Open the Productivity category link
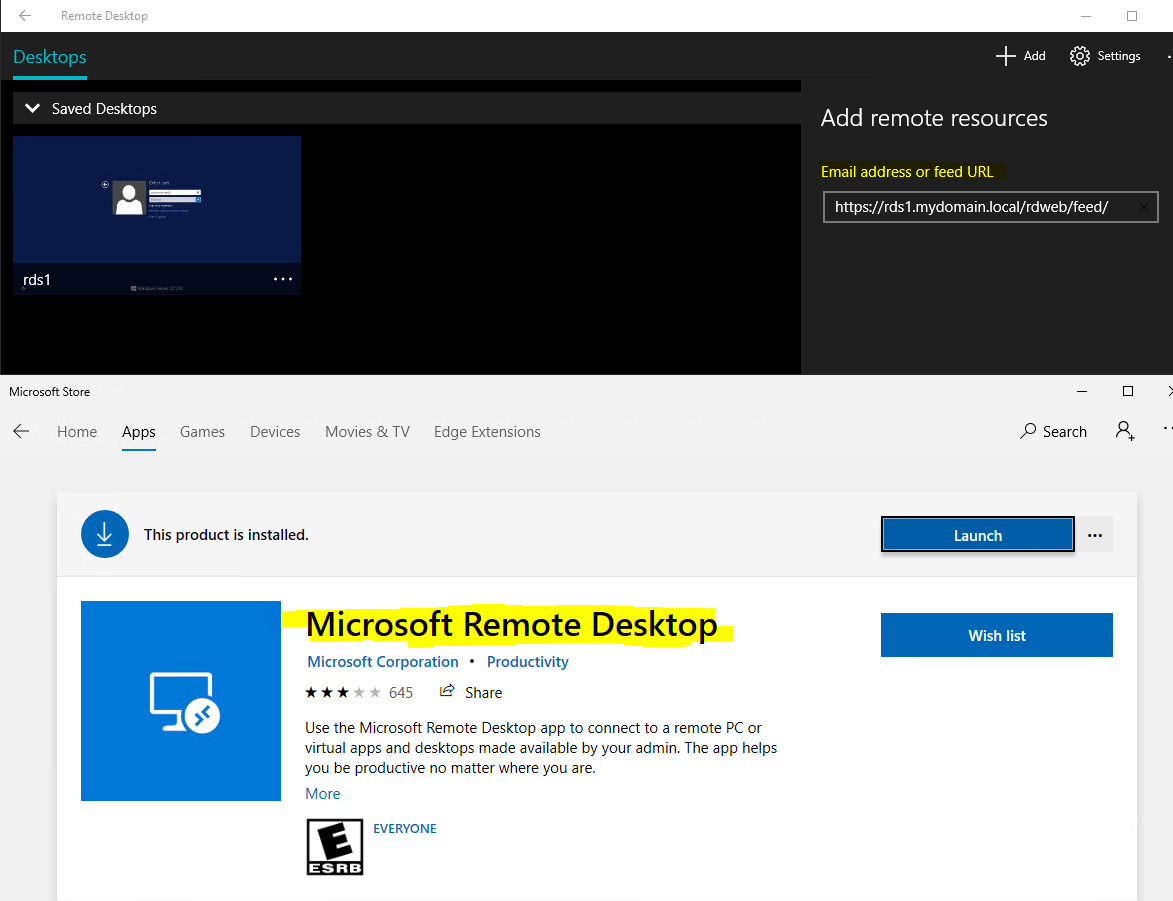The height and width of the screenshot is (901, 1173). click(527, 662)
